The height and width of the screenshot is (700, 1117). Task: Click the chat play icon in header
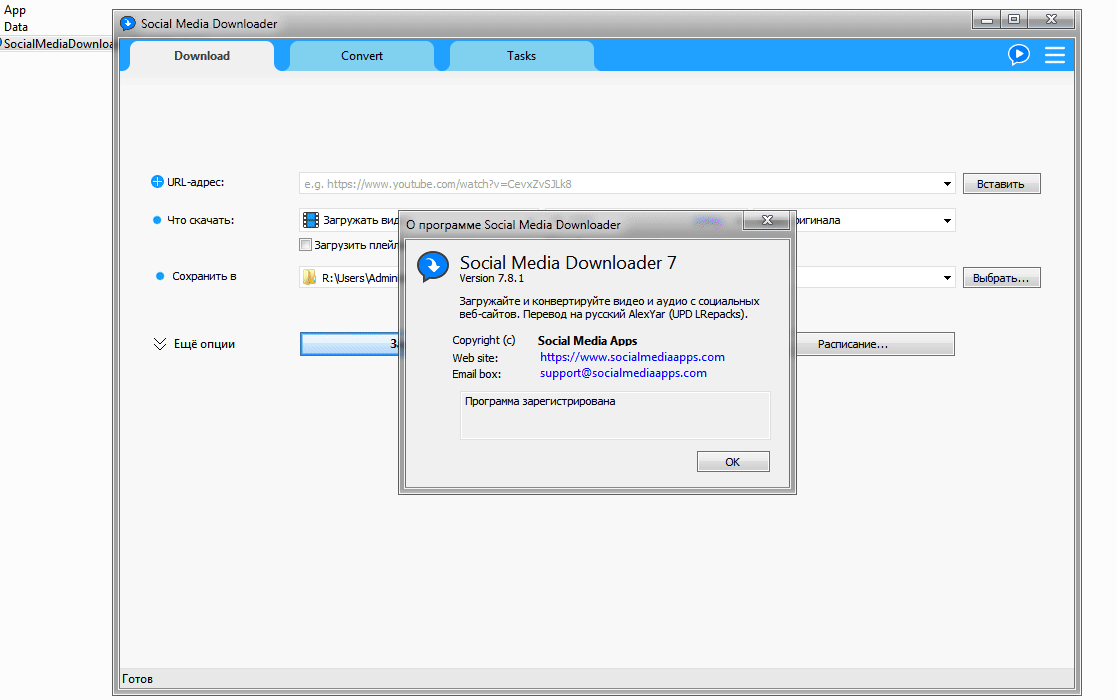(x=1018, y=55)
